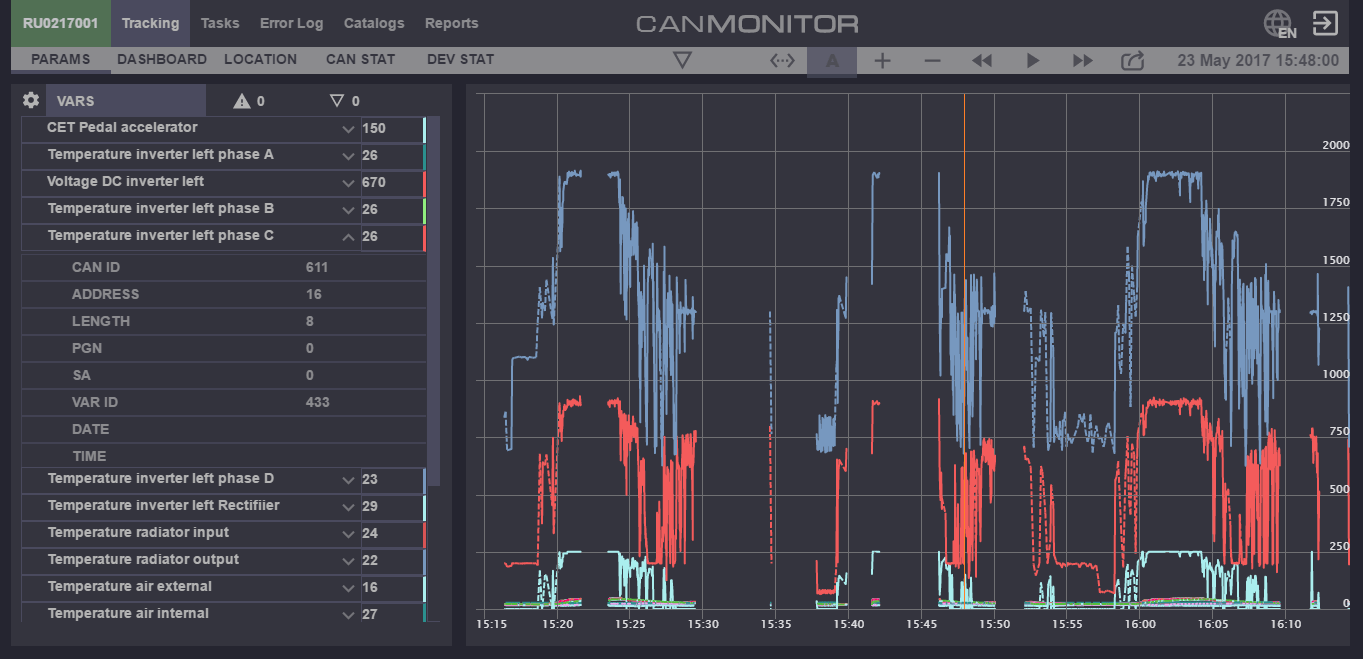
Task: Expand the Temperature radiator input row
Action: (348, 534)
